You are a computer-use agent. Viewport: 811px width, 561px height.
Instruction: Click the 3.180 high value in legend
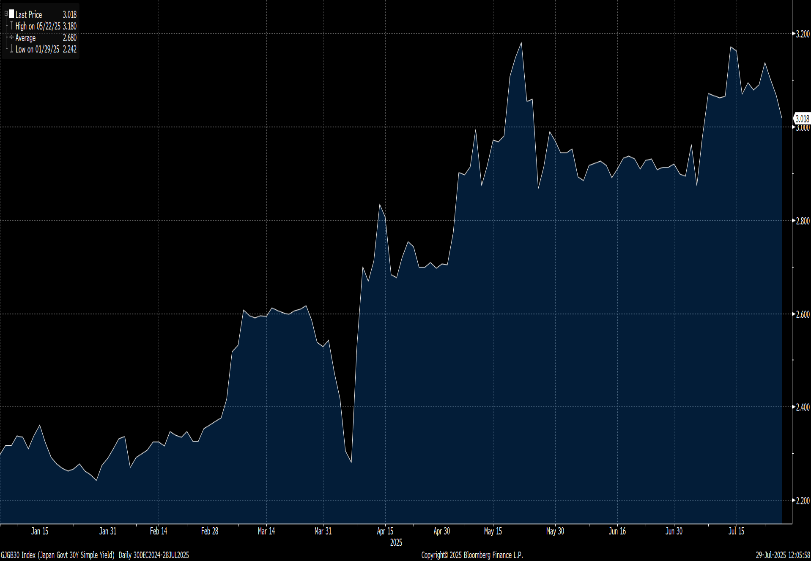[x=70, y=26]
